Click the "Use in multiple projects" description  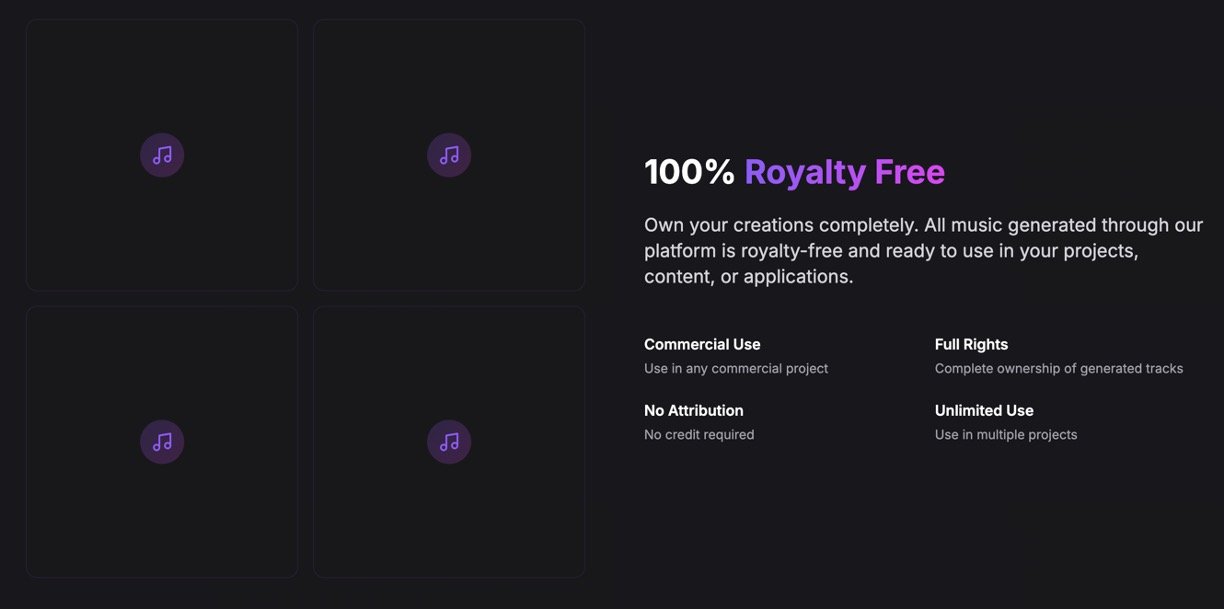click(x=1005, y=434)
